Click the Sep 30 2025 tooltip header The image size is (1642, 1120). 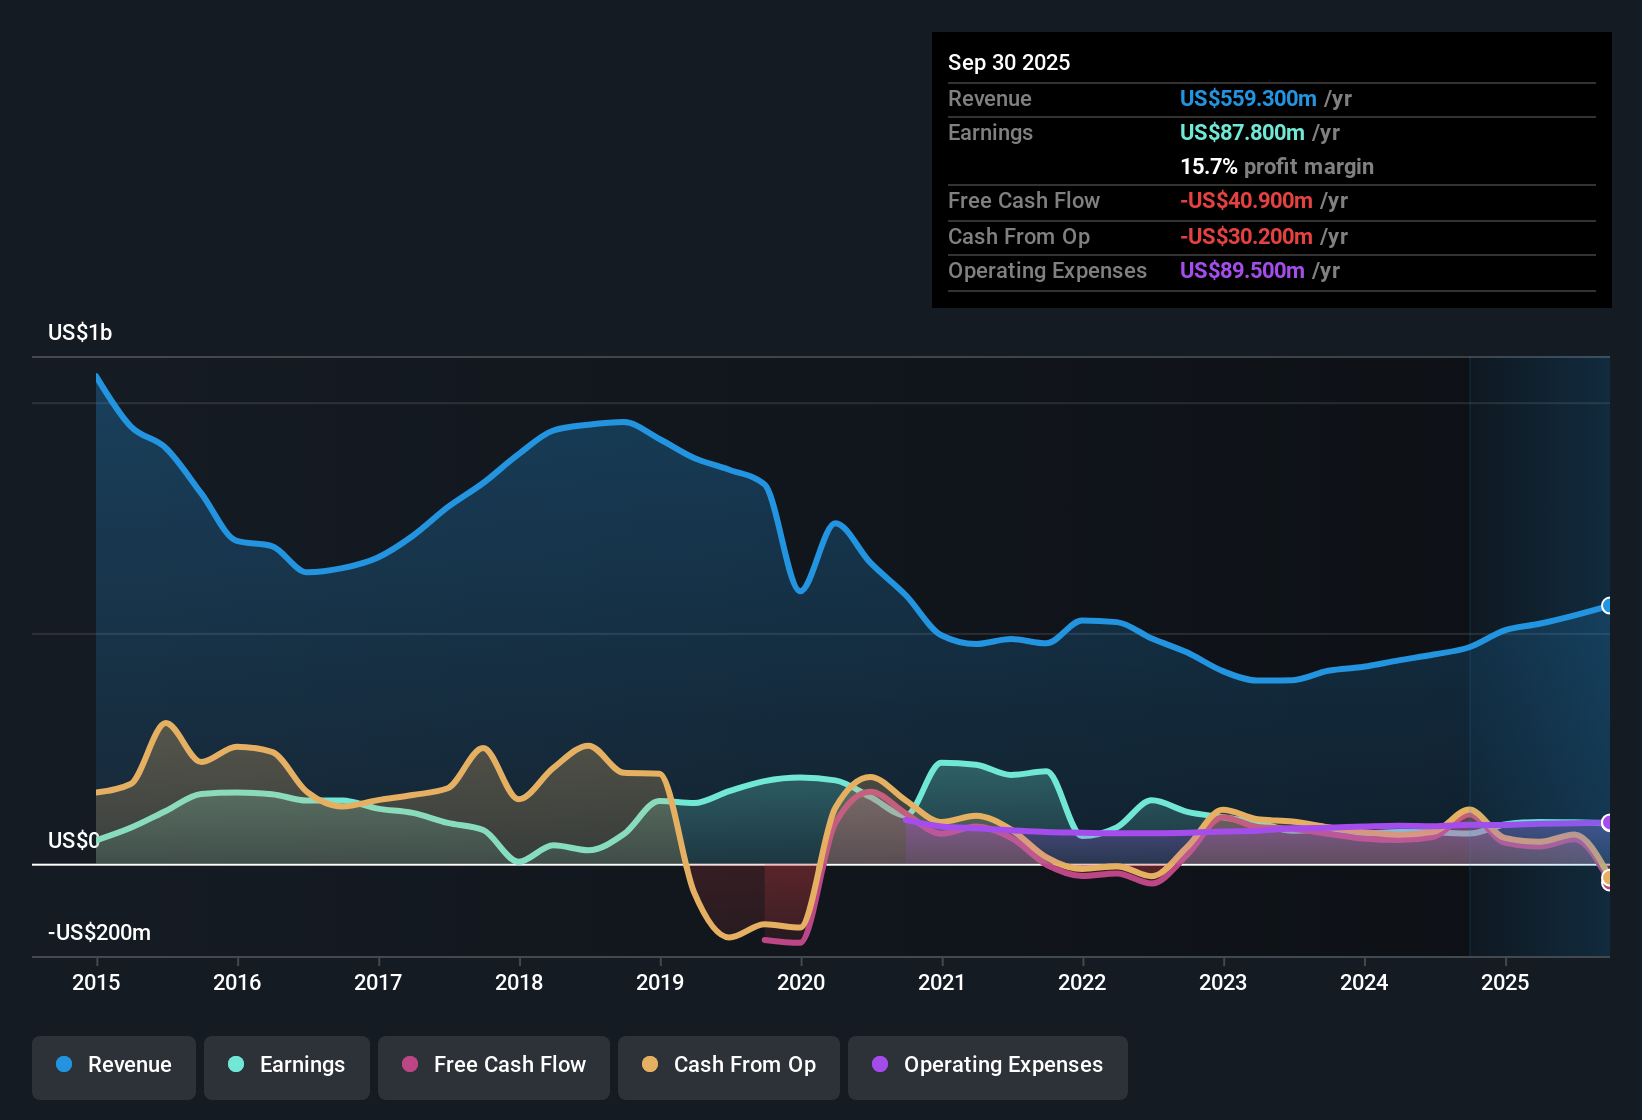tap(1010, 62)
